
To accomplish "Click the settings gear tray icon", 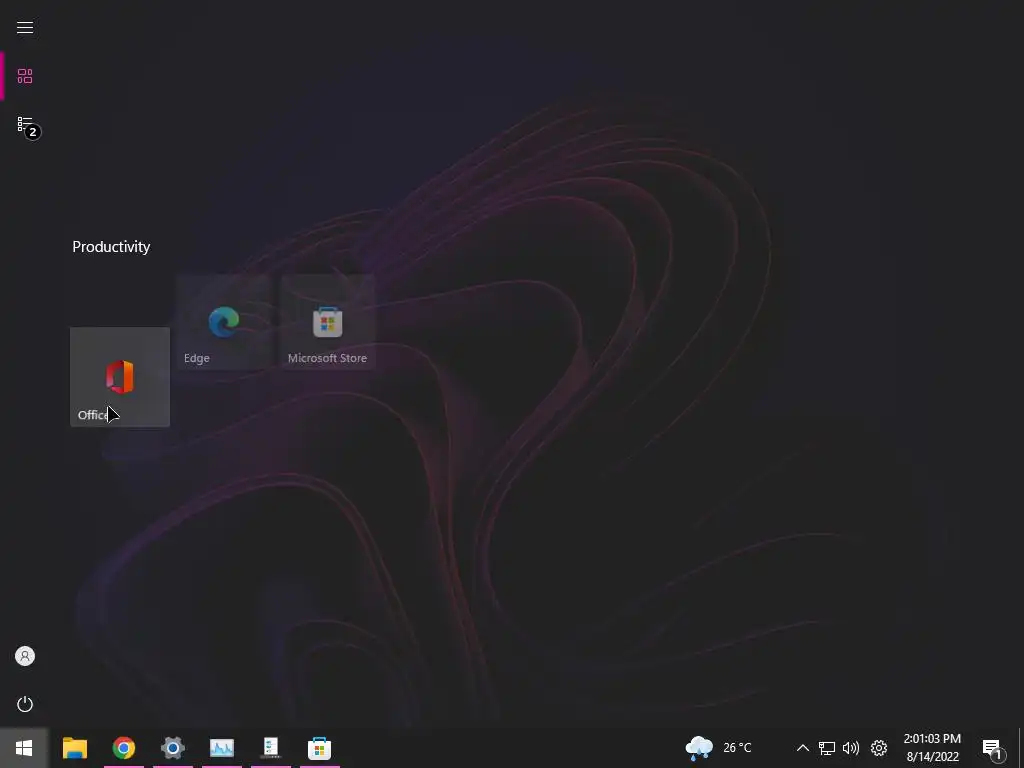I will pyautogui.click(x=879, y=748).
